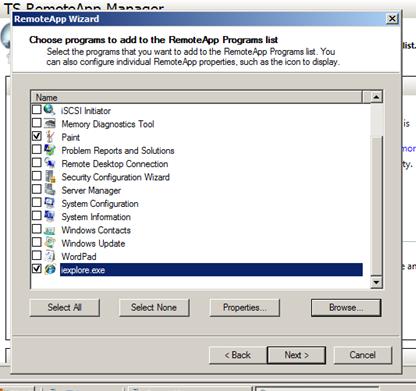Click the Security Configuration Wizard icon
This screenshot has width=416, height=391.
pos(50,176)
